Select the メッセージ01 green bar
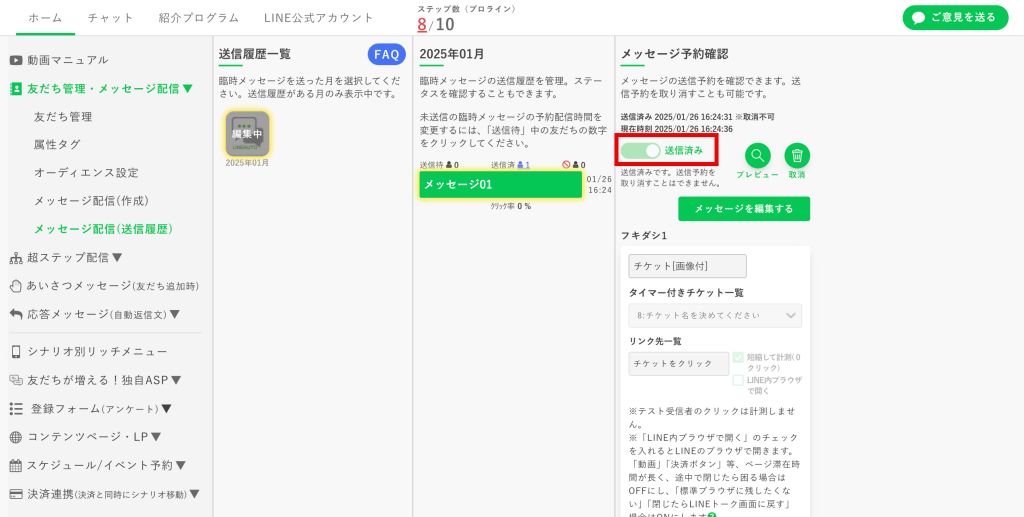Screen dimensions: 1024x517 (500, 185)
